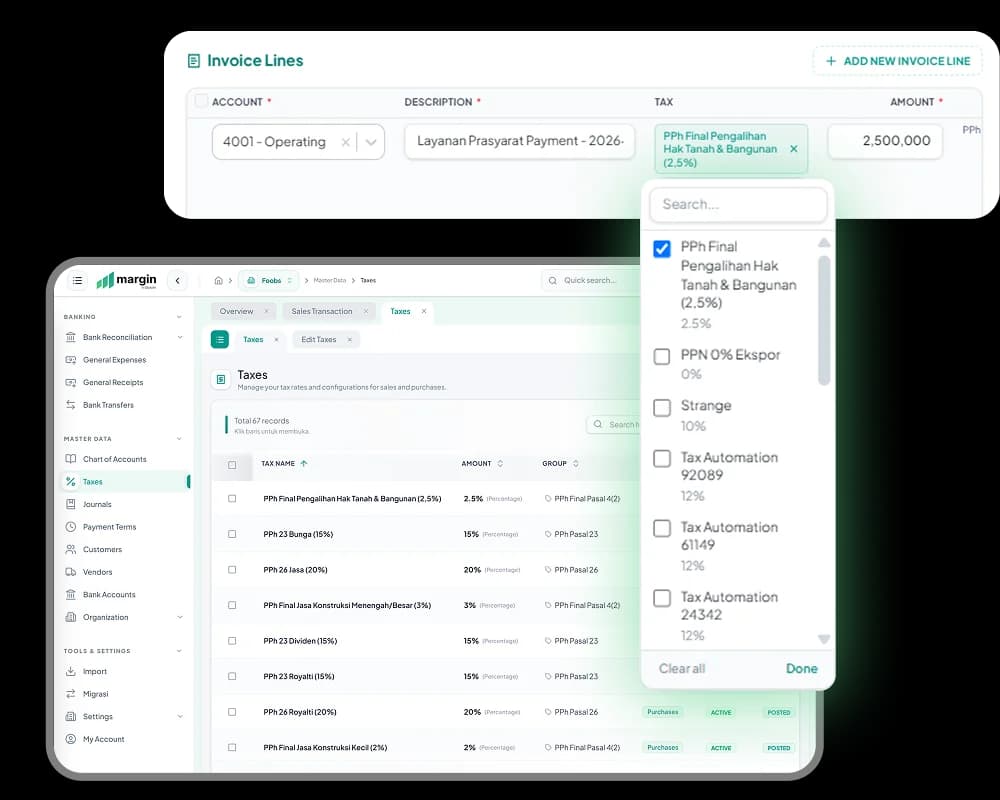Open Bank Reconciliation from the sidebar
The image size is (1000, 800).
coord(117,337)
